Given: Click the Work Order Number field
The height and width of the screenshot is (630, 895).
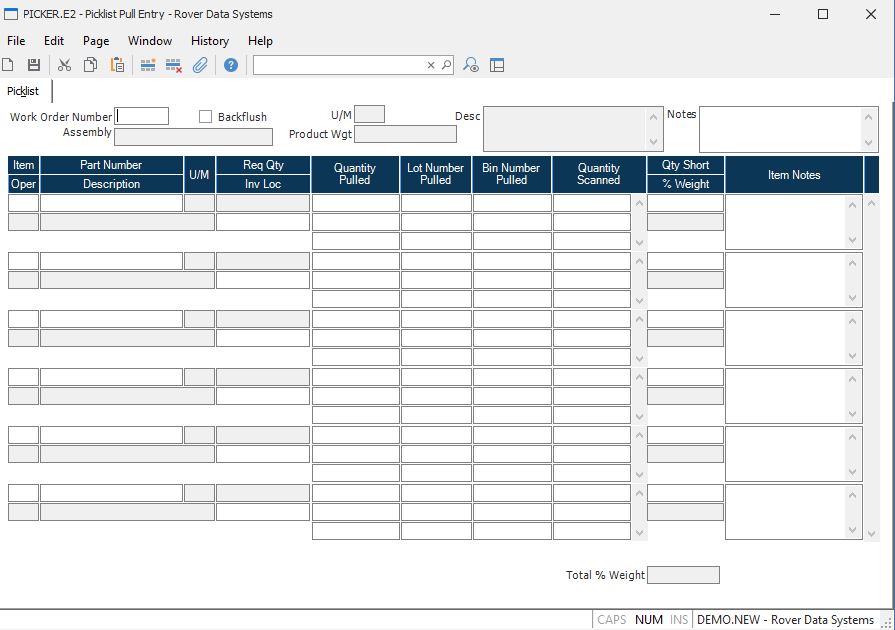Looking at the screenshot, I should (142, 116).
